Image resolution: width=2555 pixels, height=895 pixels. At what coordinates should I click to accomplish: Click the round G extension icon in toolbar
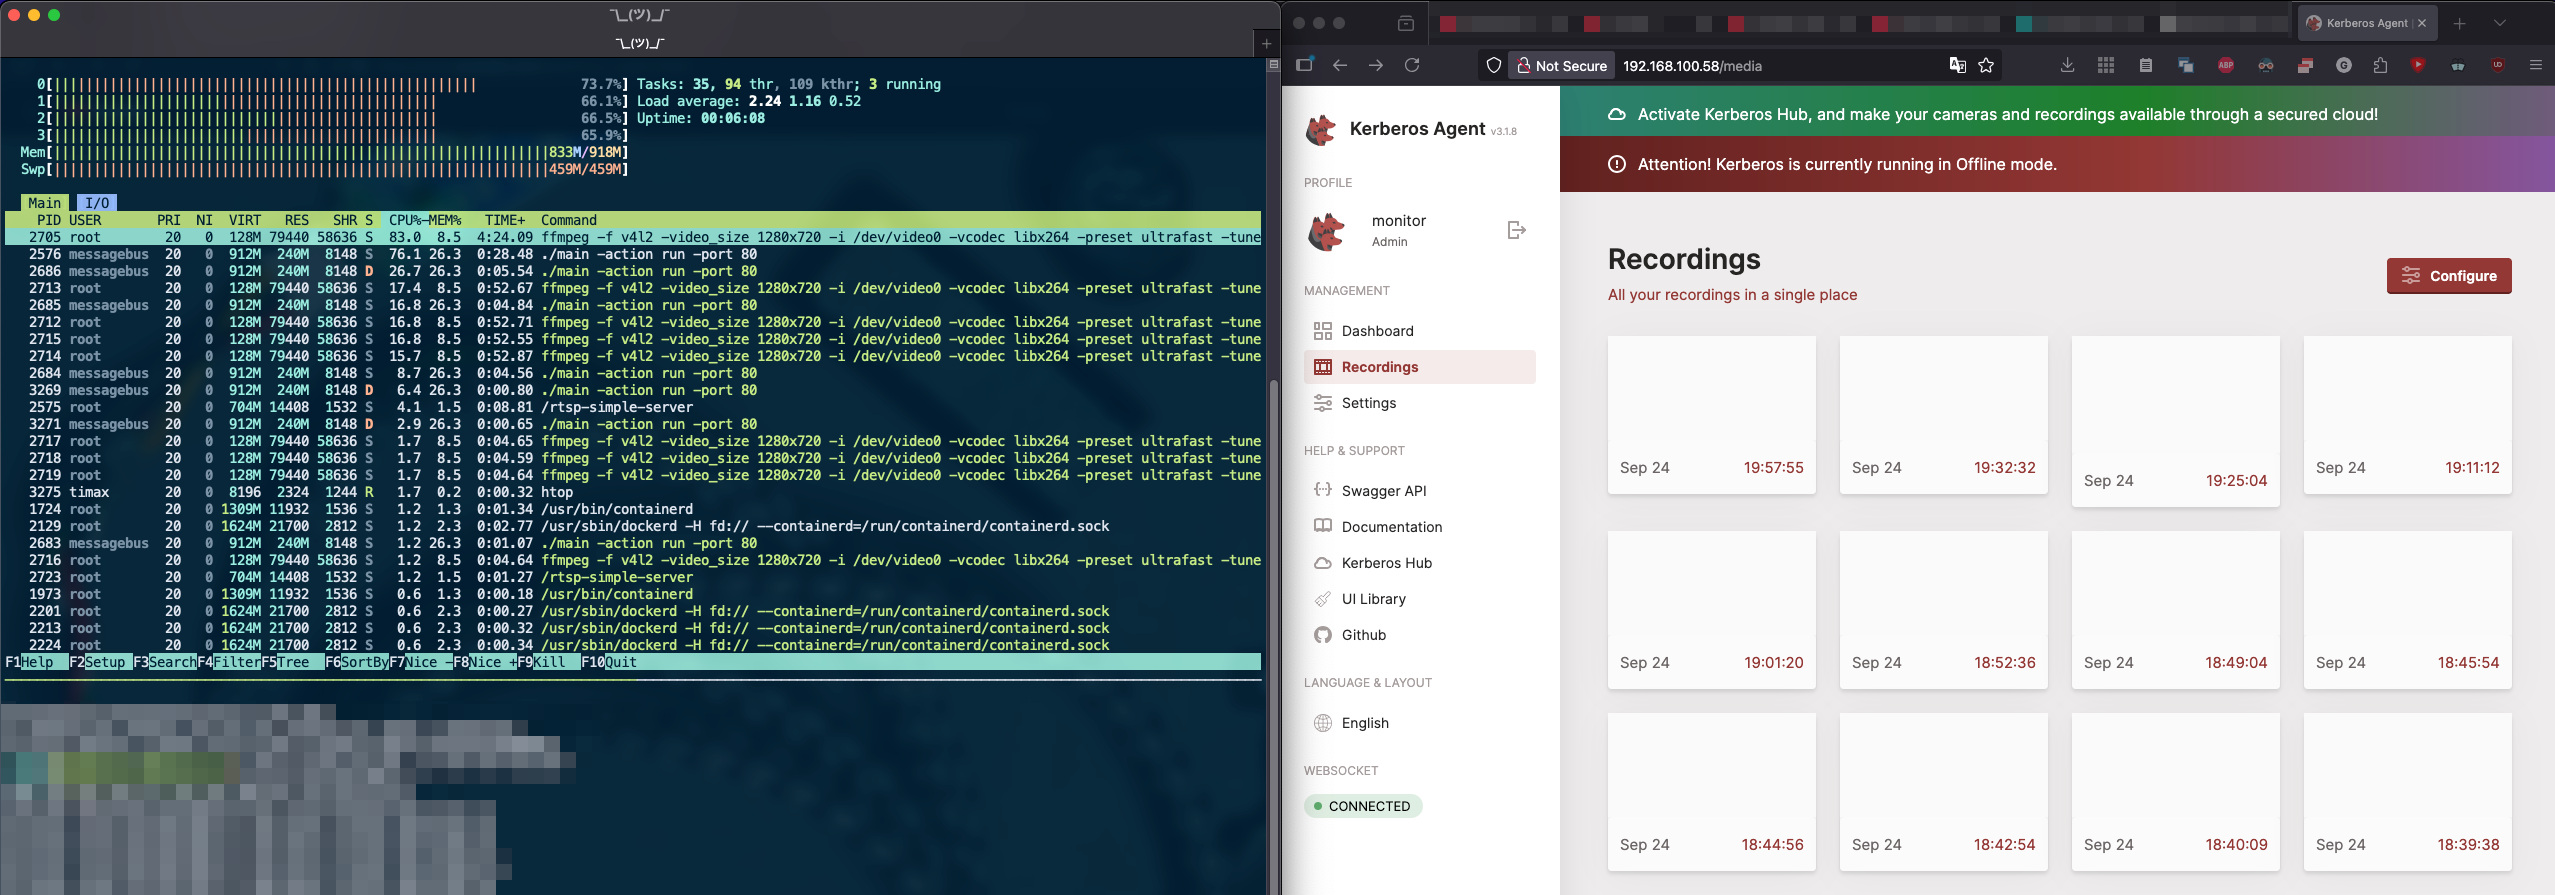(2344, 65)
